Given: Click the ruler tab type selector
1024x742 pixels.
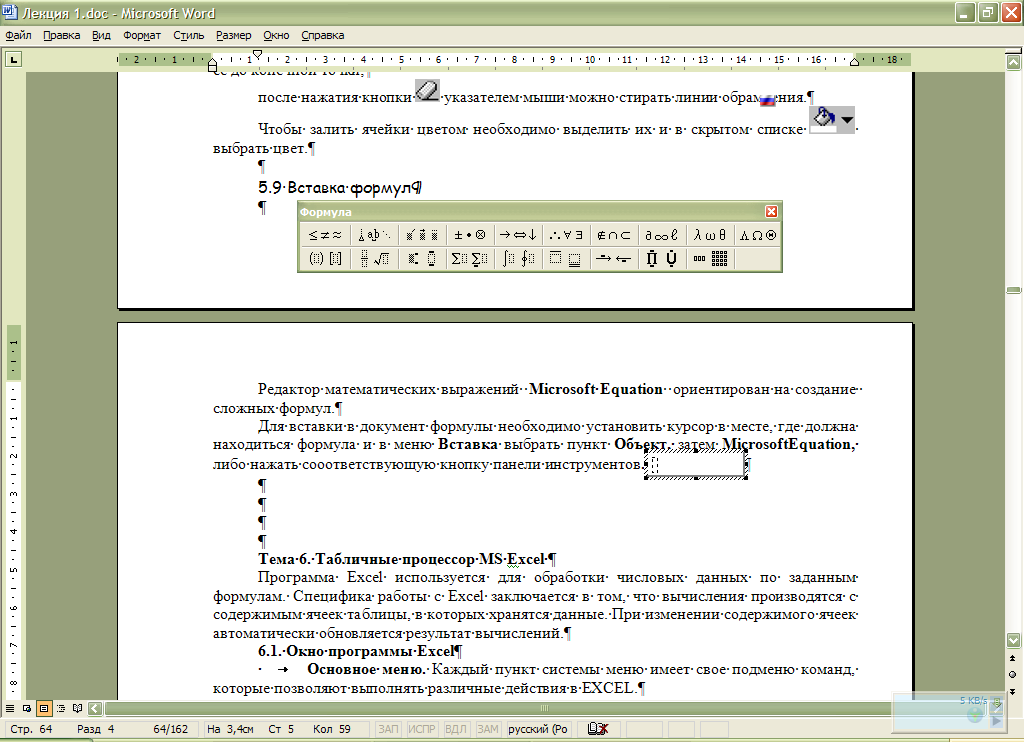Looking at the screenshot, I should click(13, 60).
